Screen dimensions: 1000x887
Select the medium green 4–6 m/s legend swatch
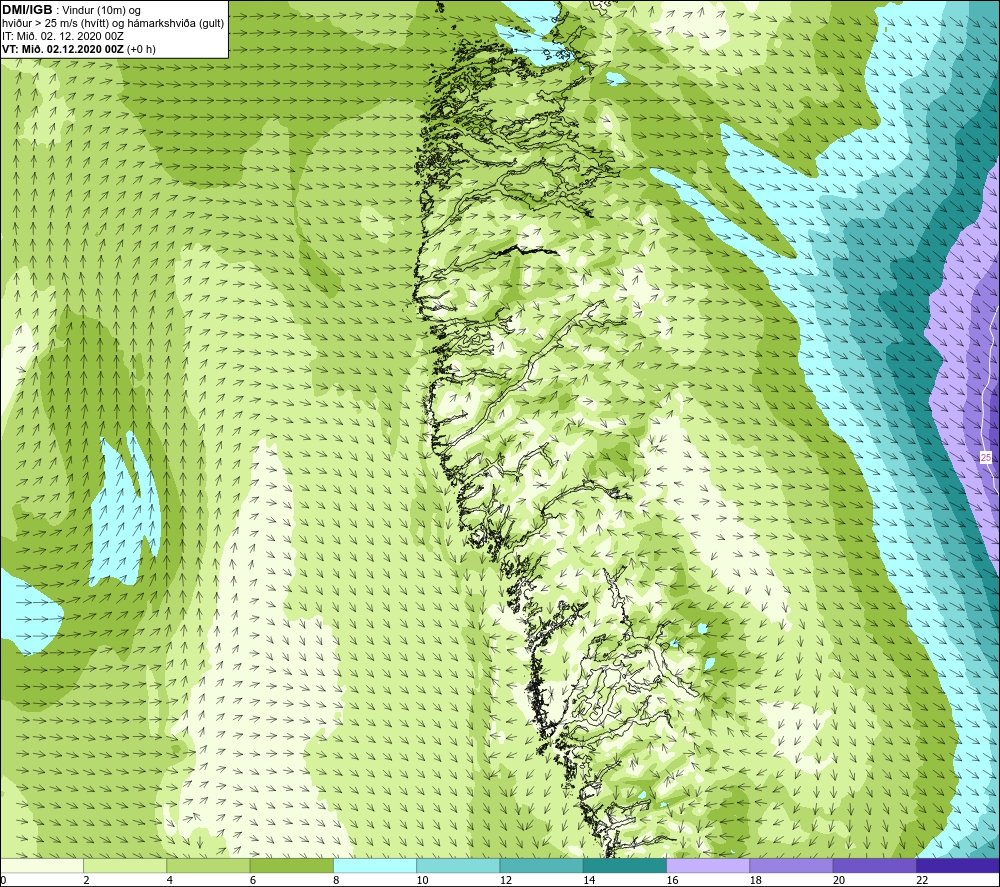[209, 866]
